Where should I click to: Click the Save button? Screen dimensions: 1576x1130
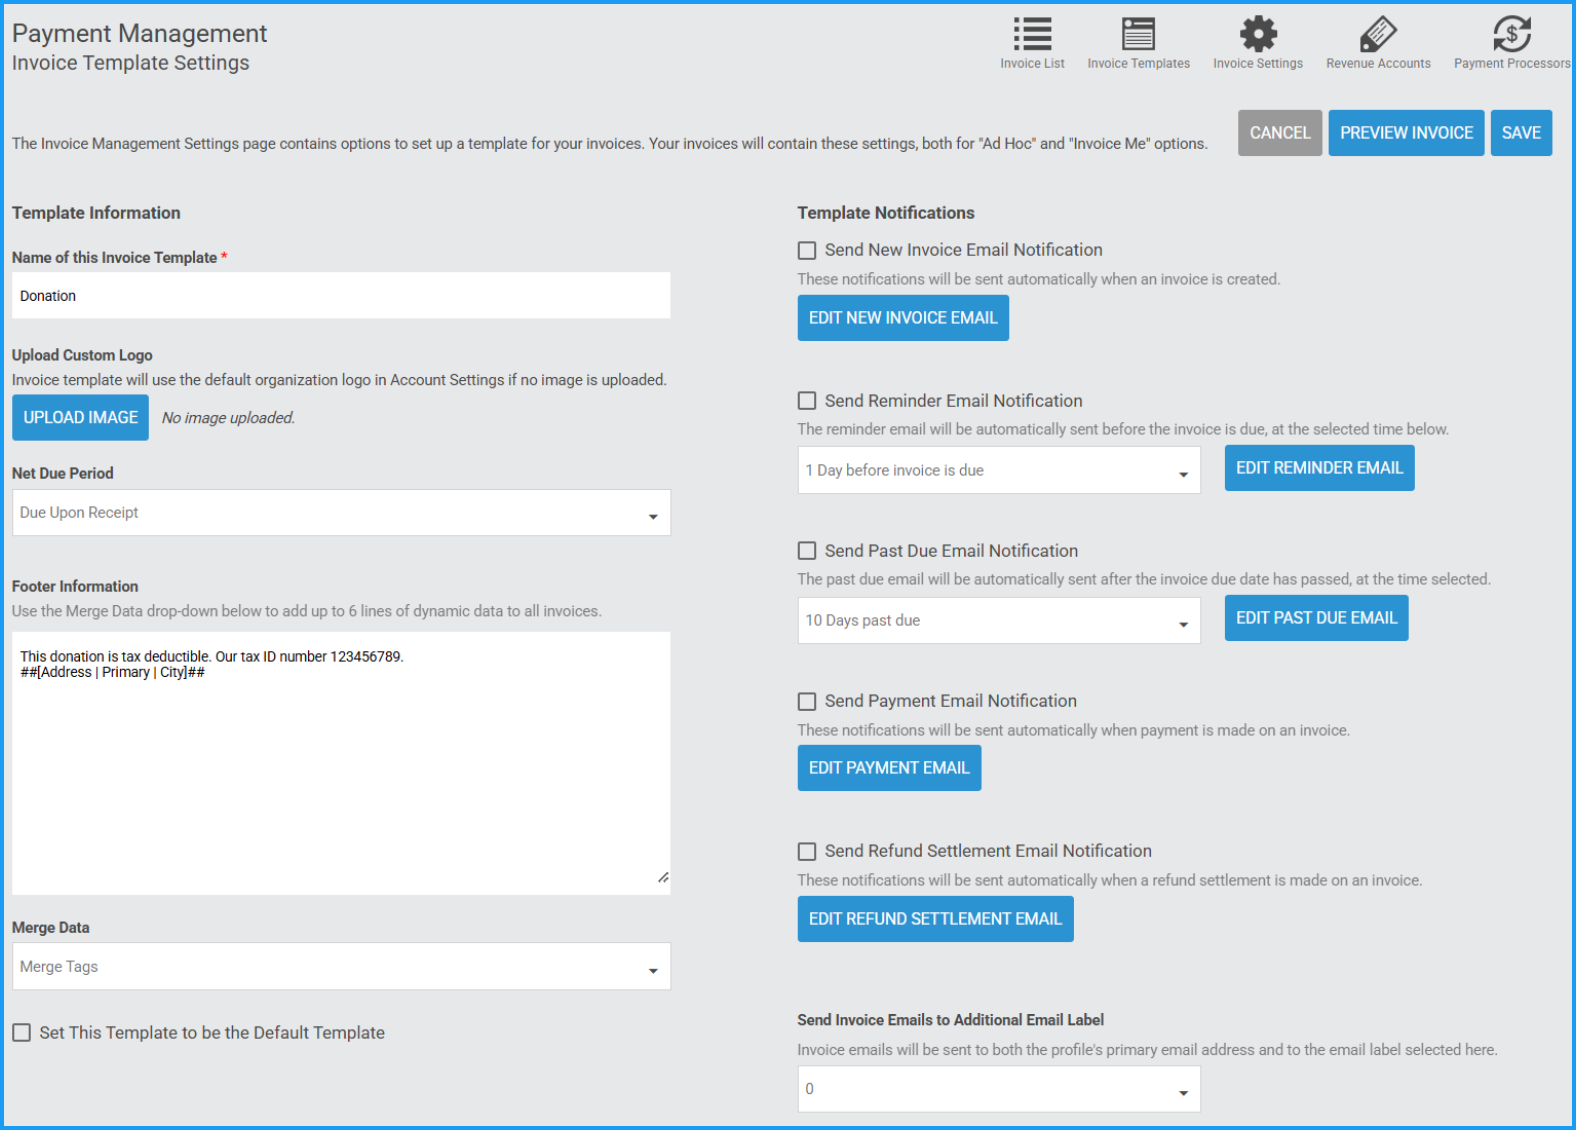coord(1520,133)
